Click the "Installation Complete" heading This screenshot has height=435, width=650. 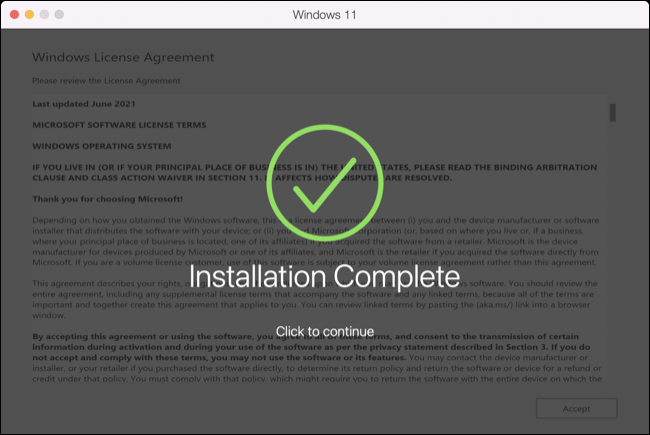click(x=325, y=276)
